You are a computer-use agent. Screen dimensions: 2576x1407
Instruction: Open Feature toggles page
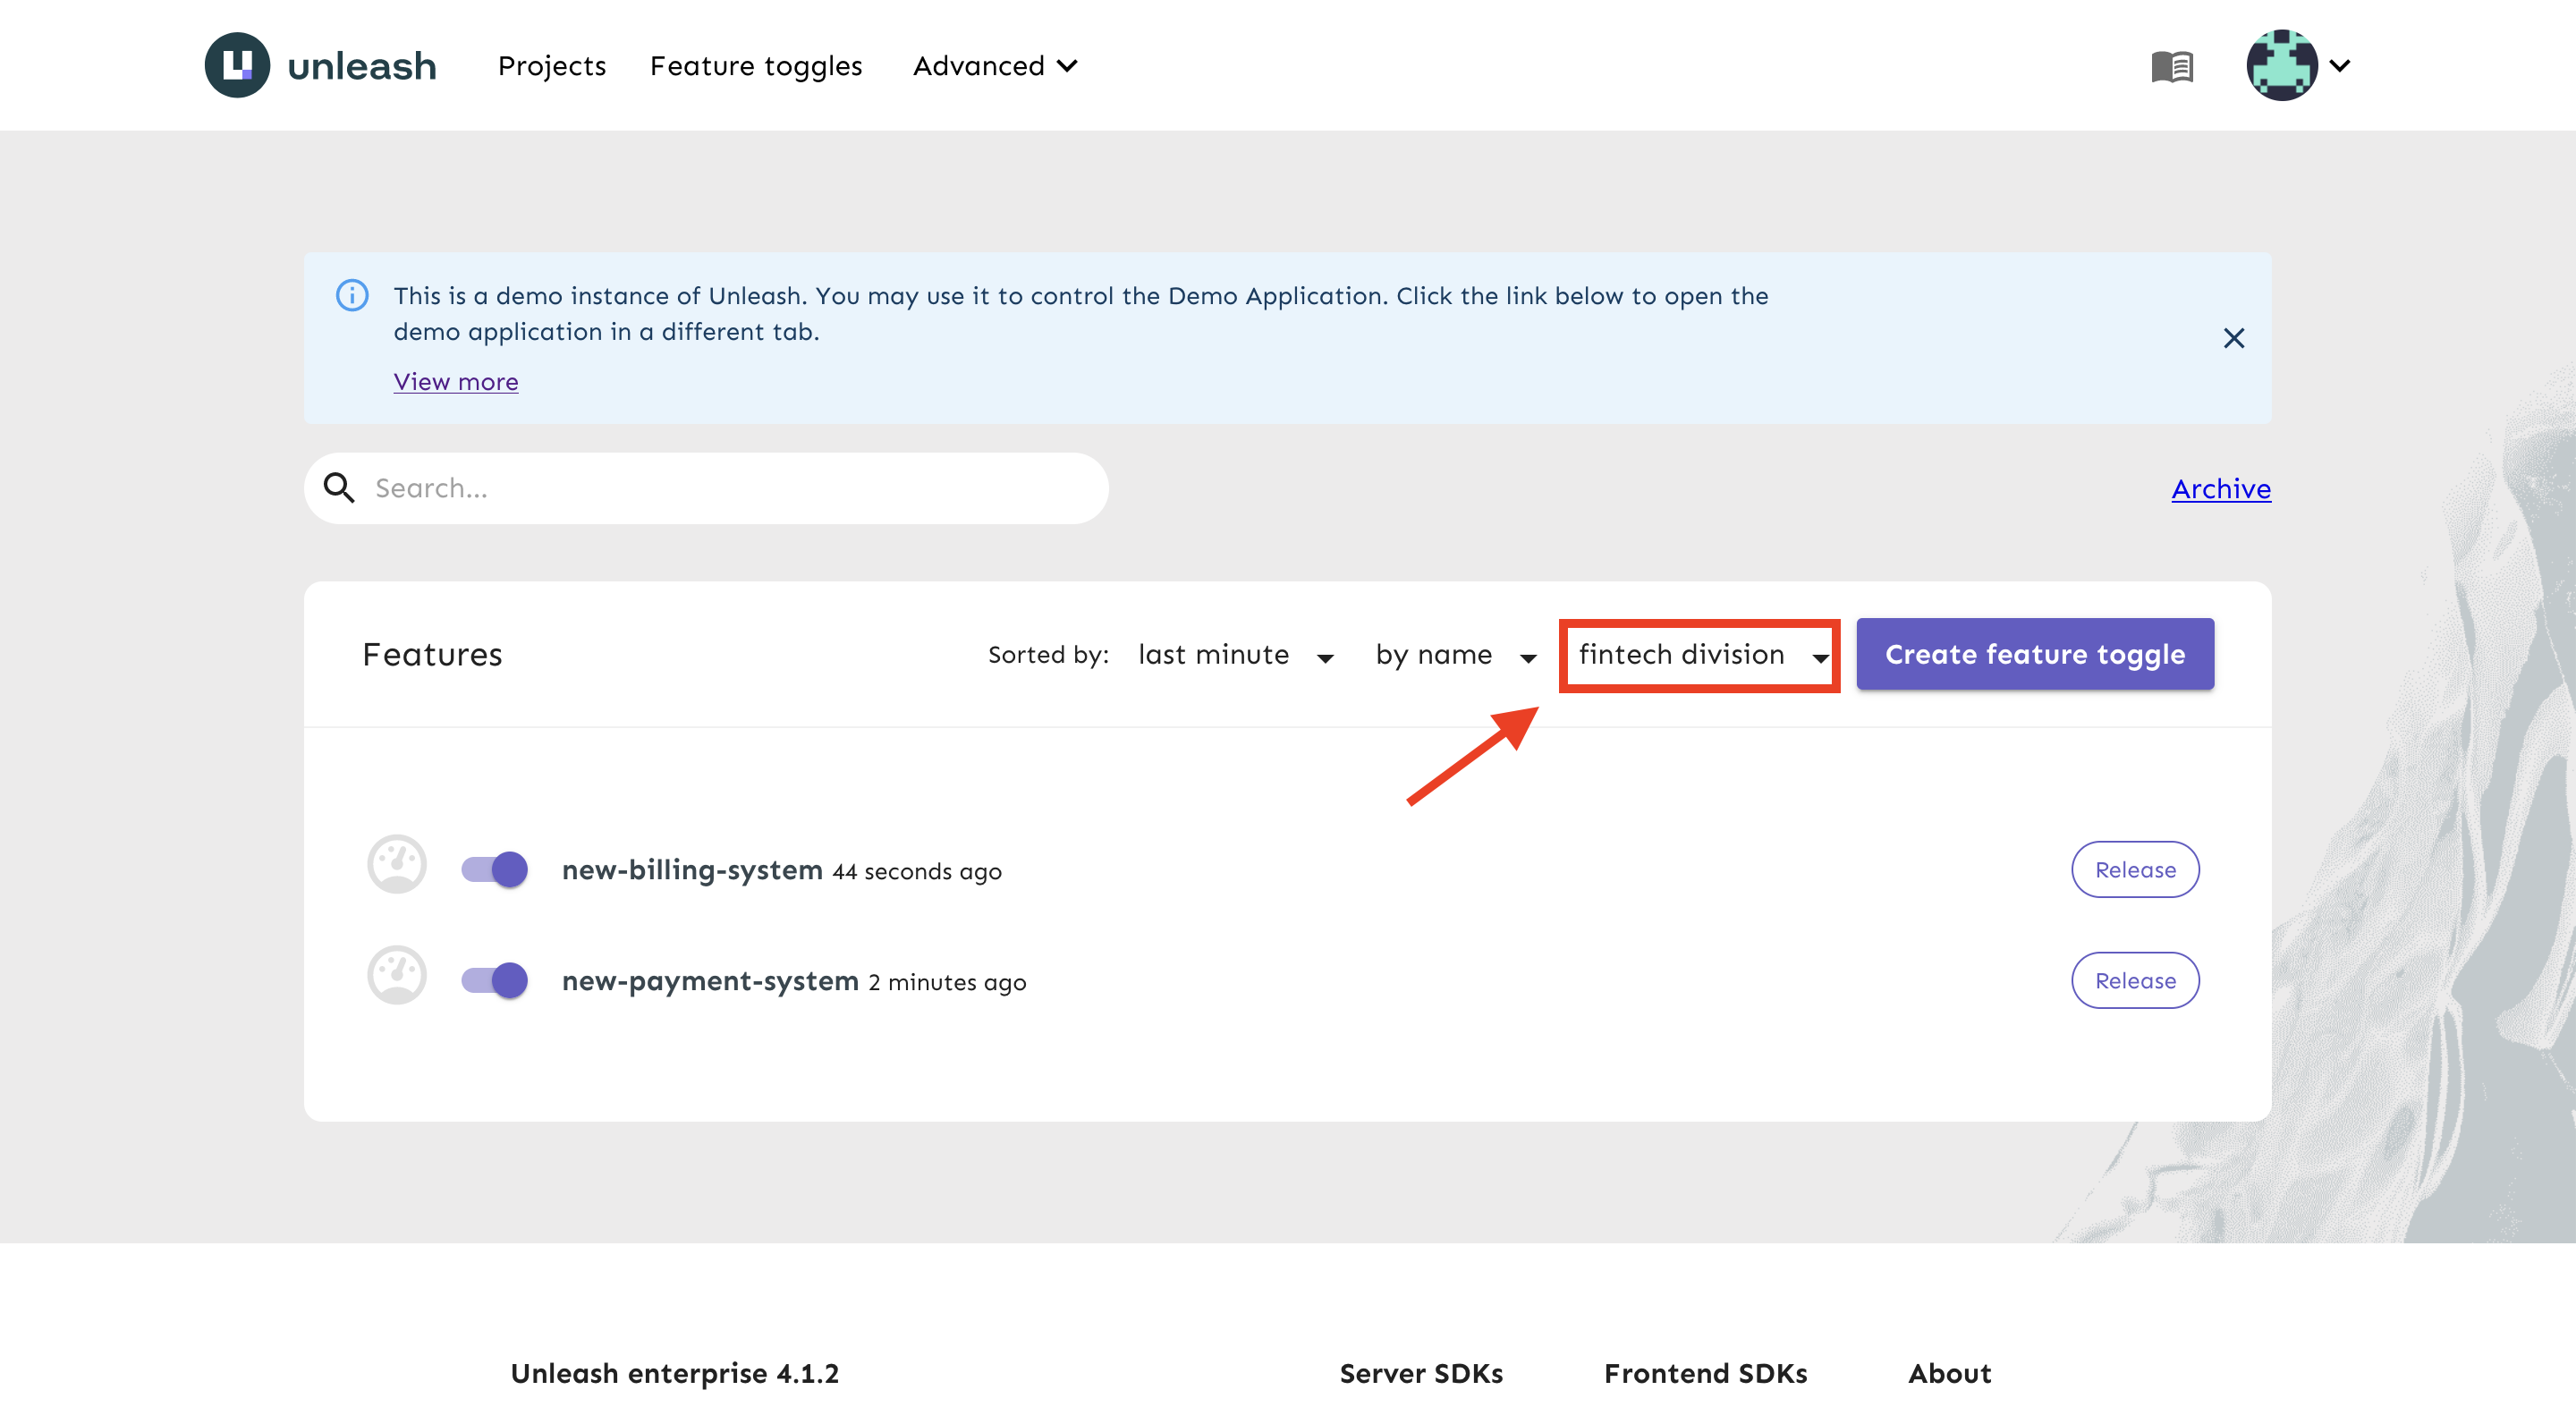756,66
